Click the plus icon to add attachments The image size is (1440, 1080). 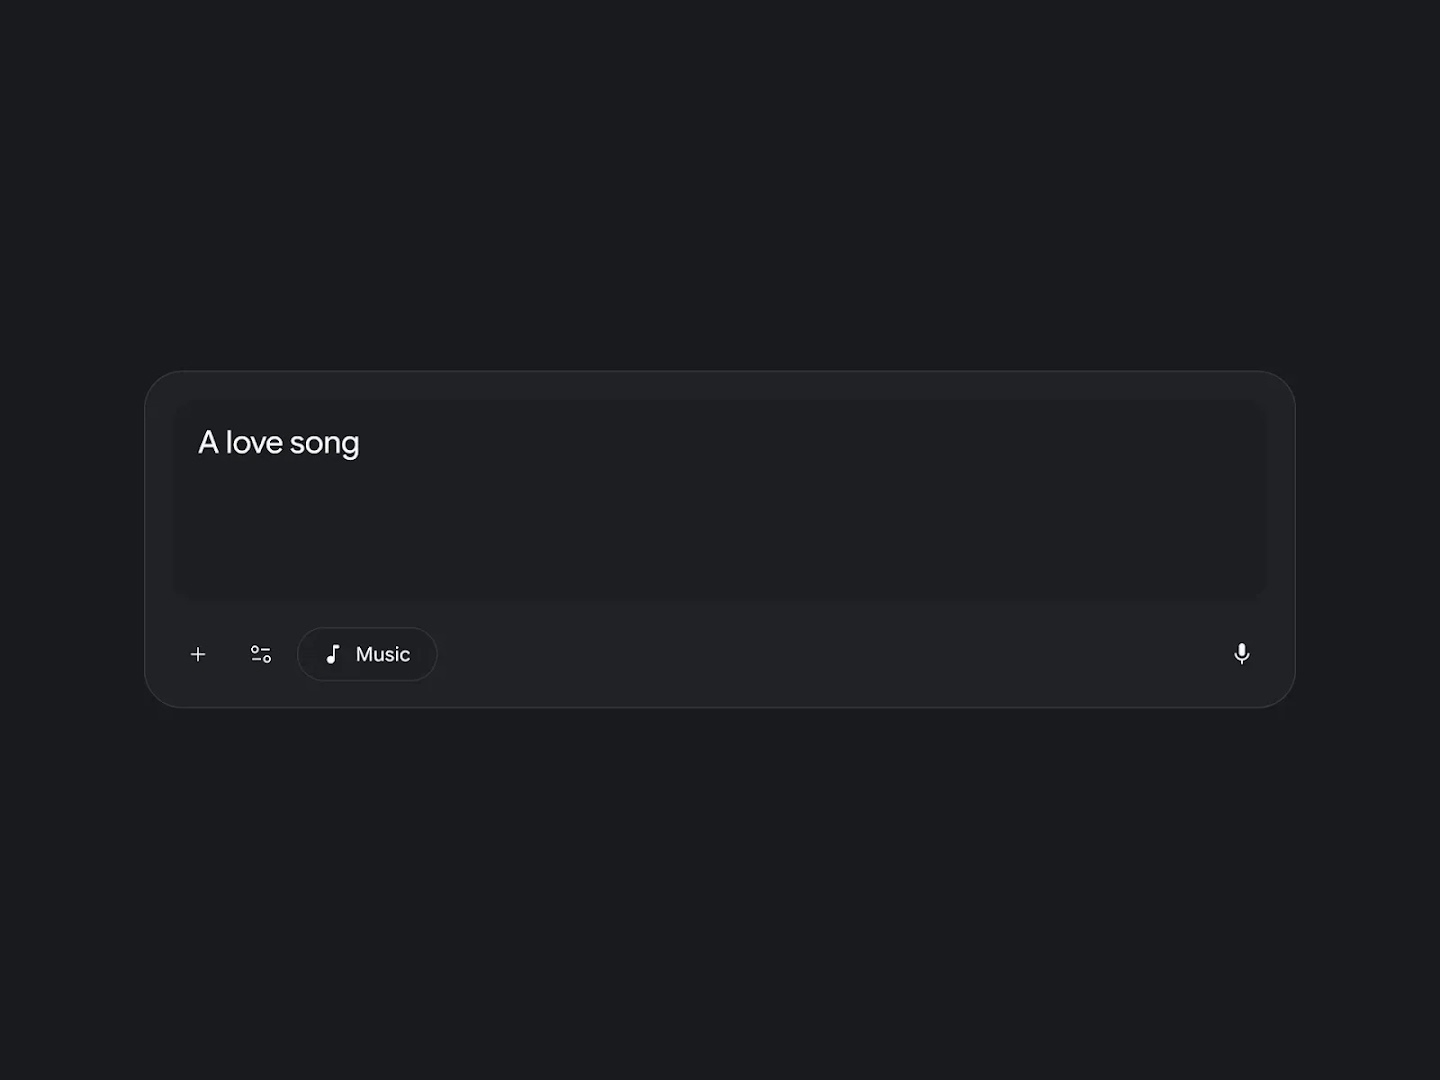click(198, 654)
